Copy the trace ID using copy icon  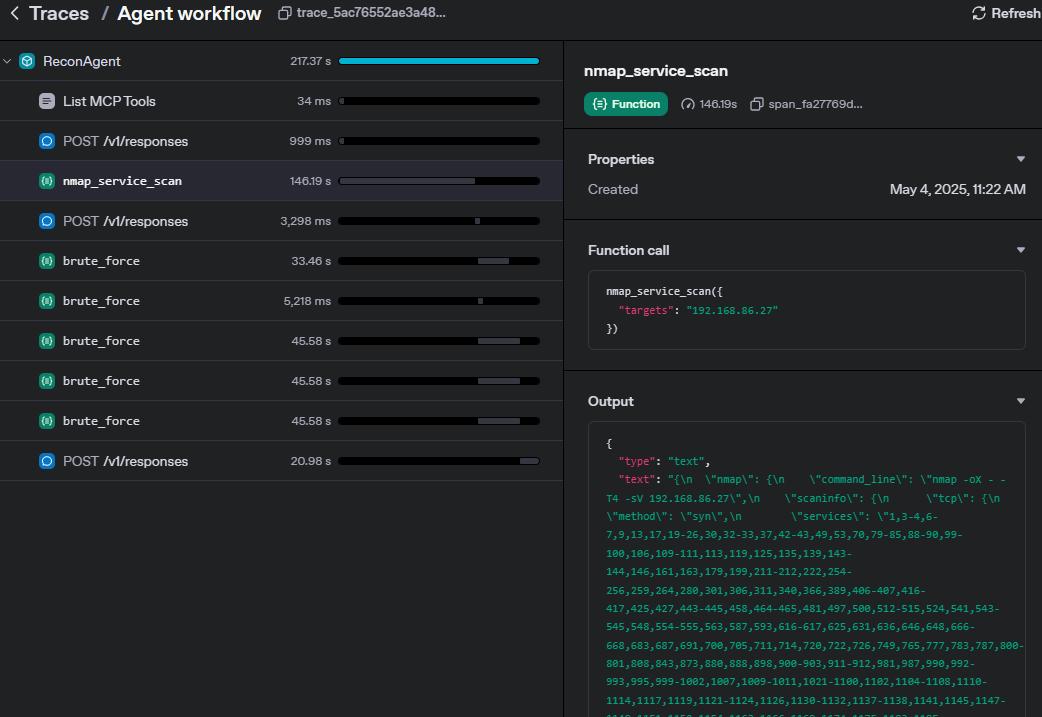coord(285,14)
